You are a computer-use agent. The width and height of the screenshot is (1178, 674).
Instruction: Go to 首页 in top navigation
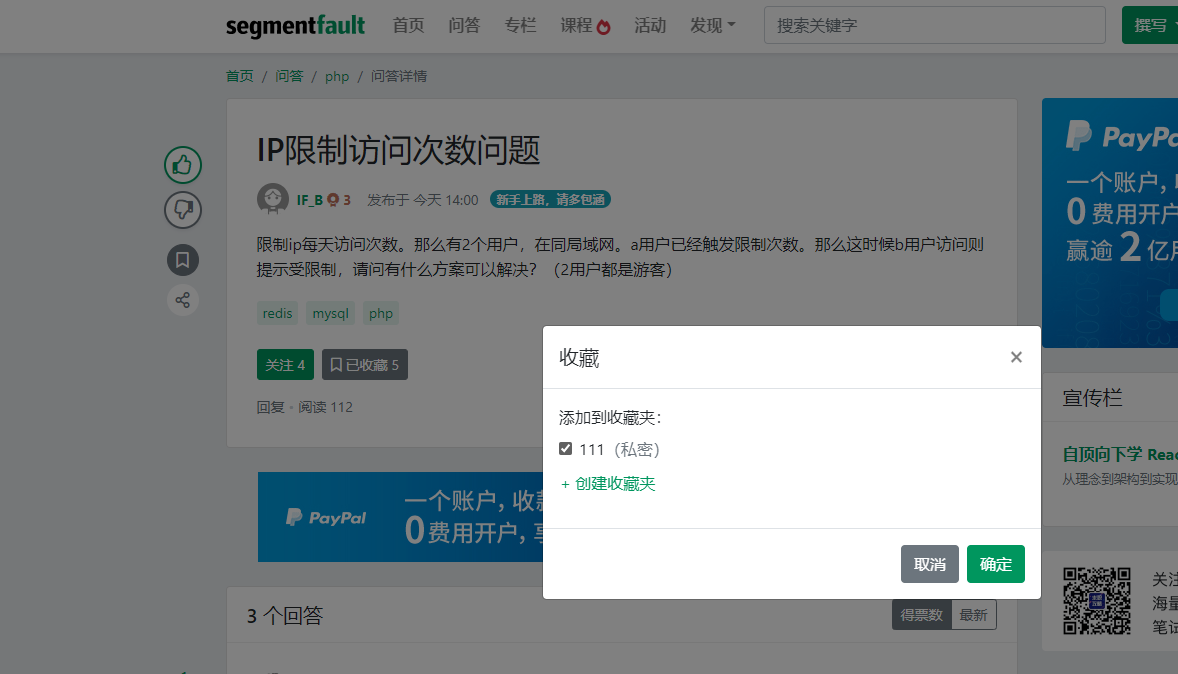tap(408, 26)
